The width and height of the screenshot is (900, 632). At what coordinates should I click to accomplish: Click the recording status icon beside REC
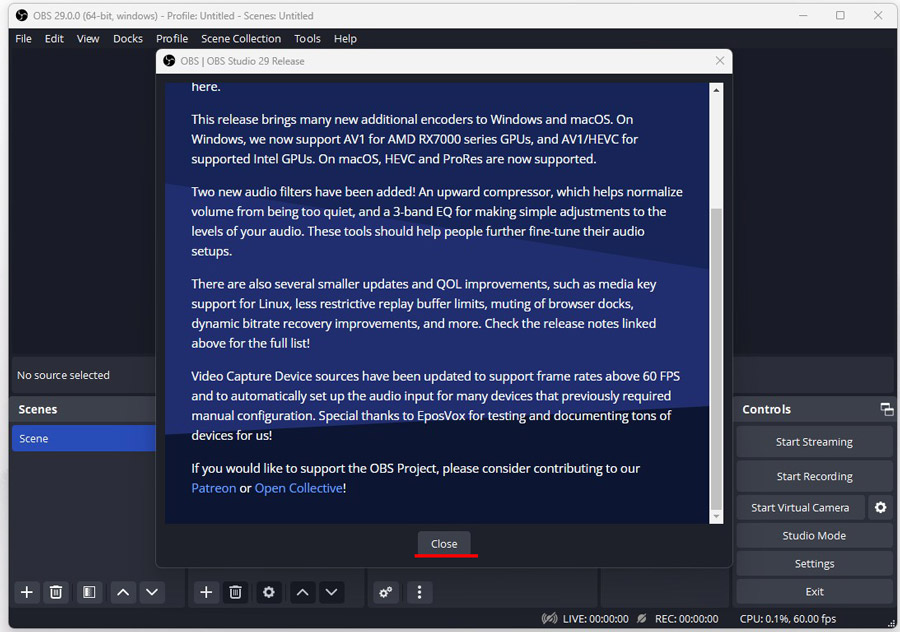point(642,619)
